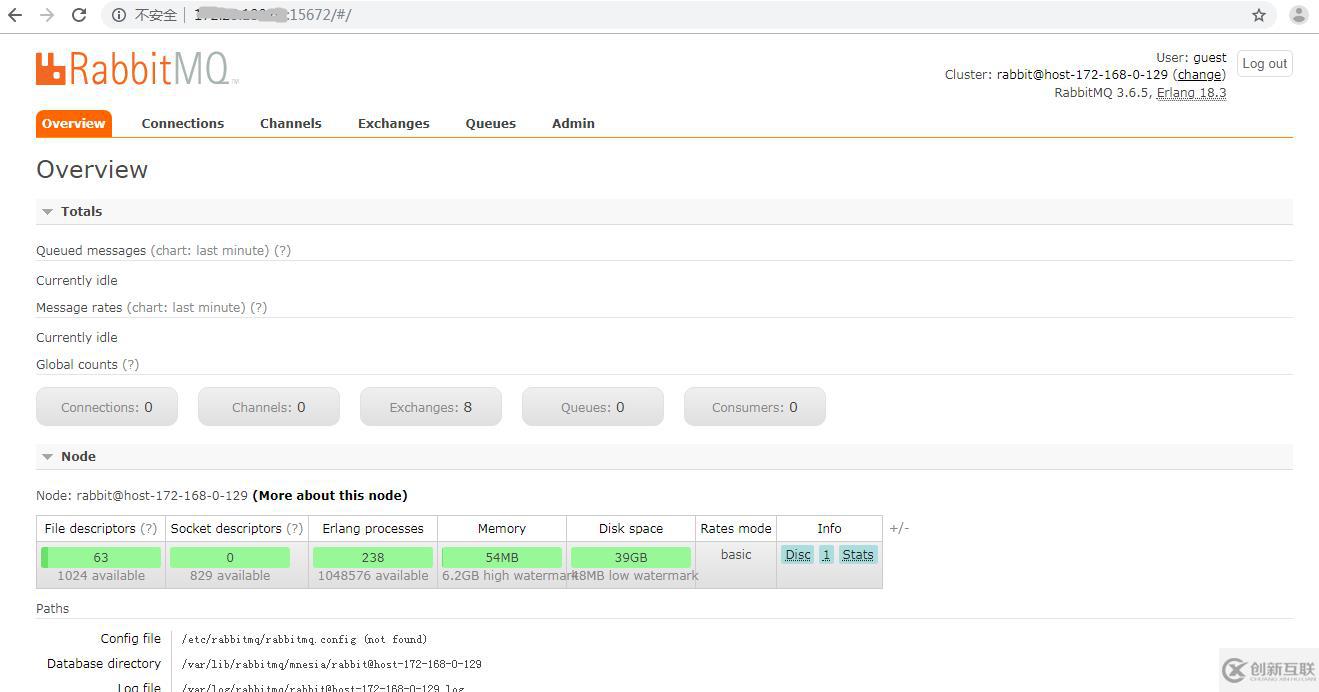Screen dimensions: 1319x692
Task: Click the cluster name change link
Action: tap(1199, 75)
